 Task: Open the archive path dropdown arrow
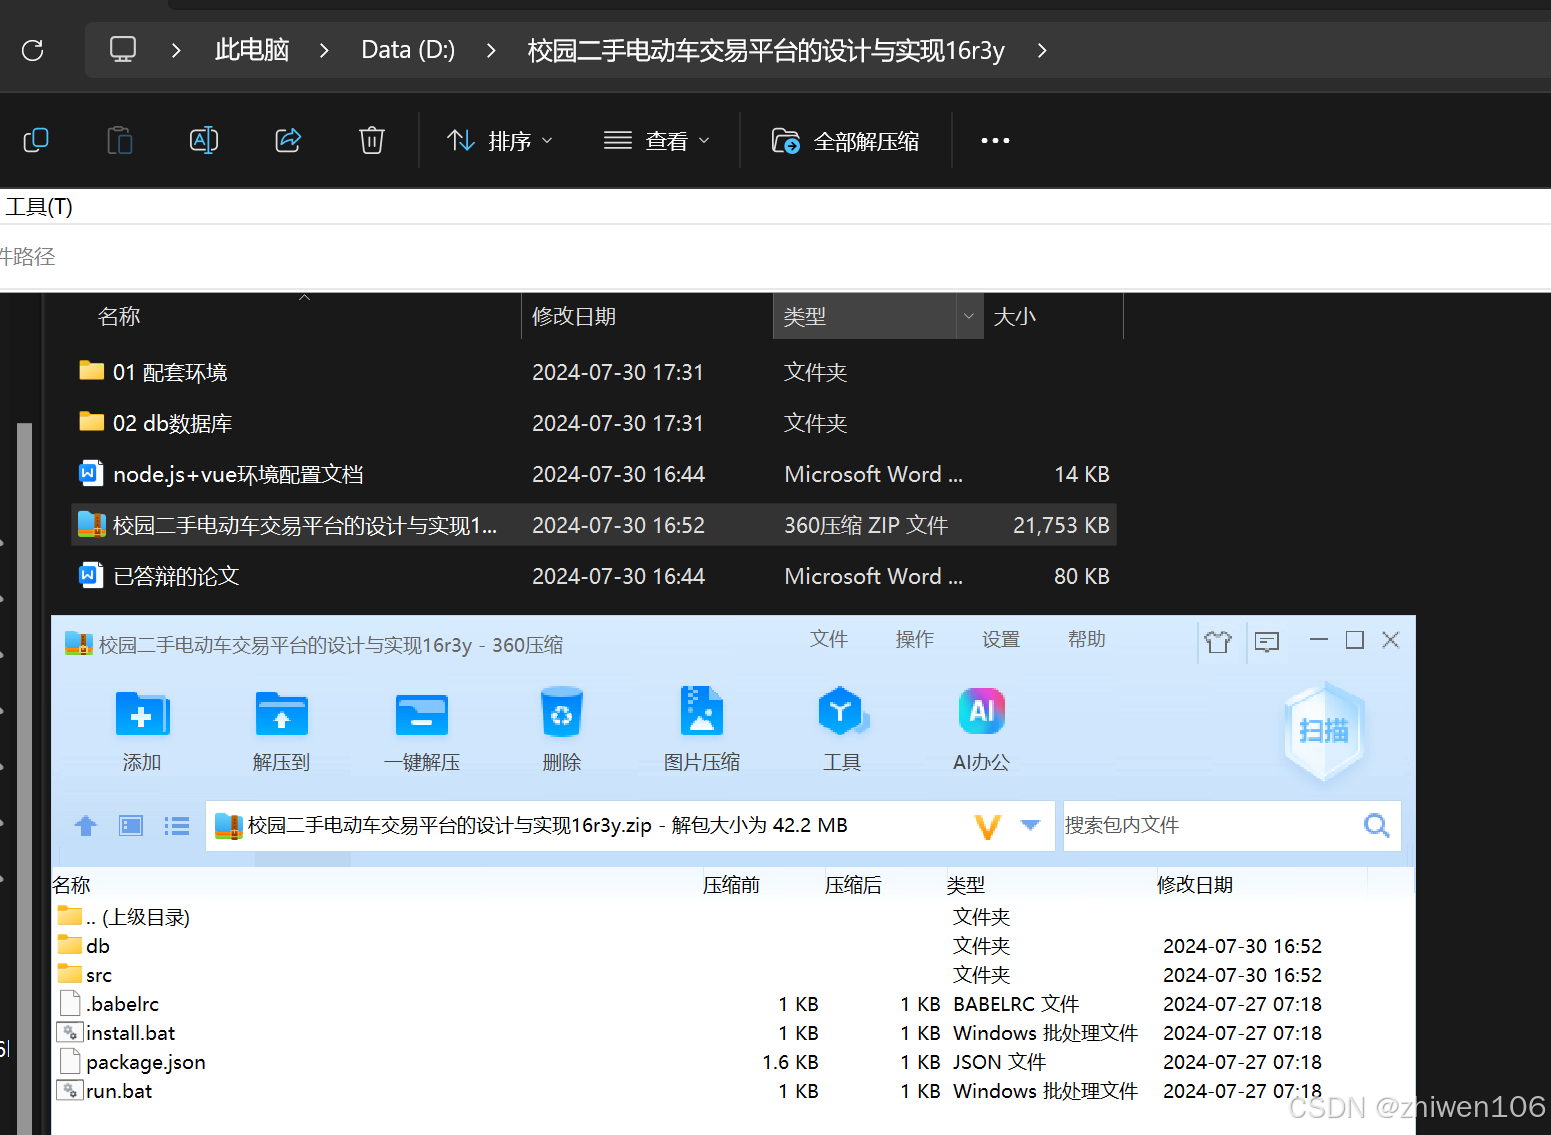coord(1031,825)
